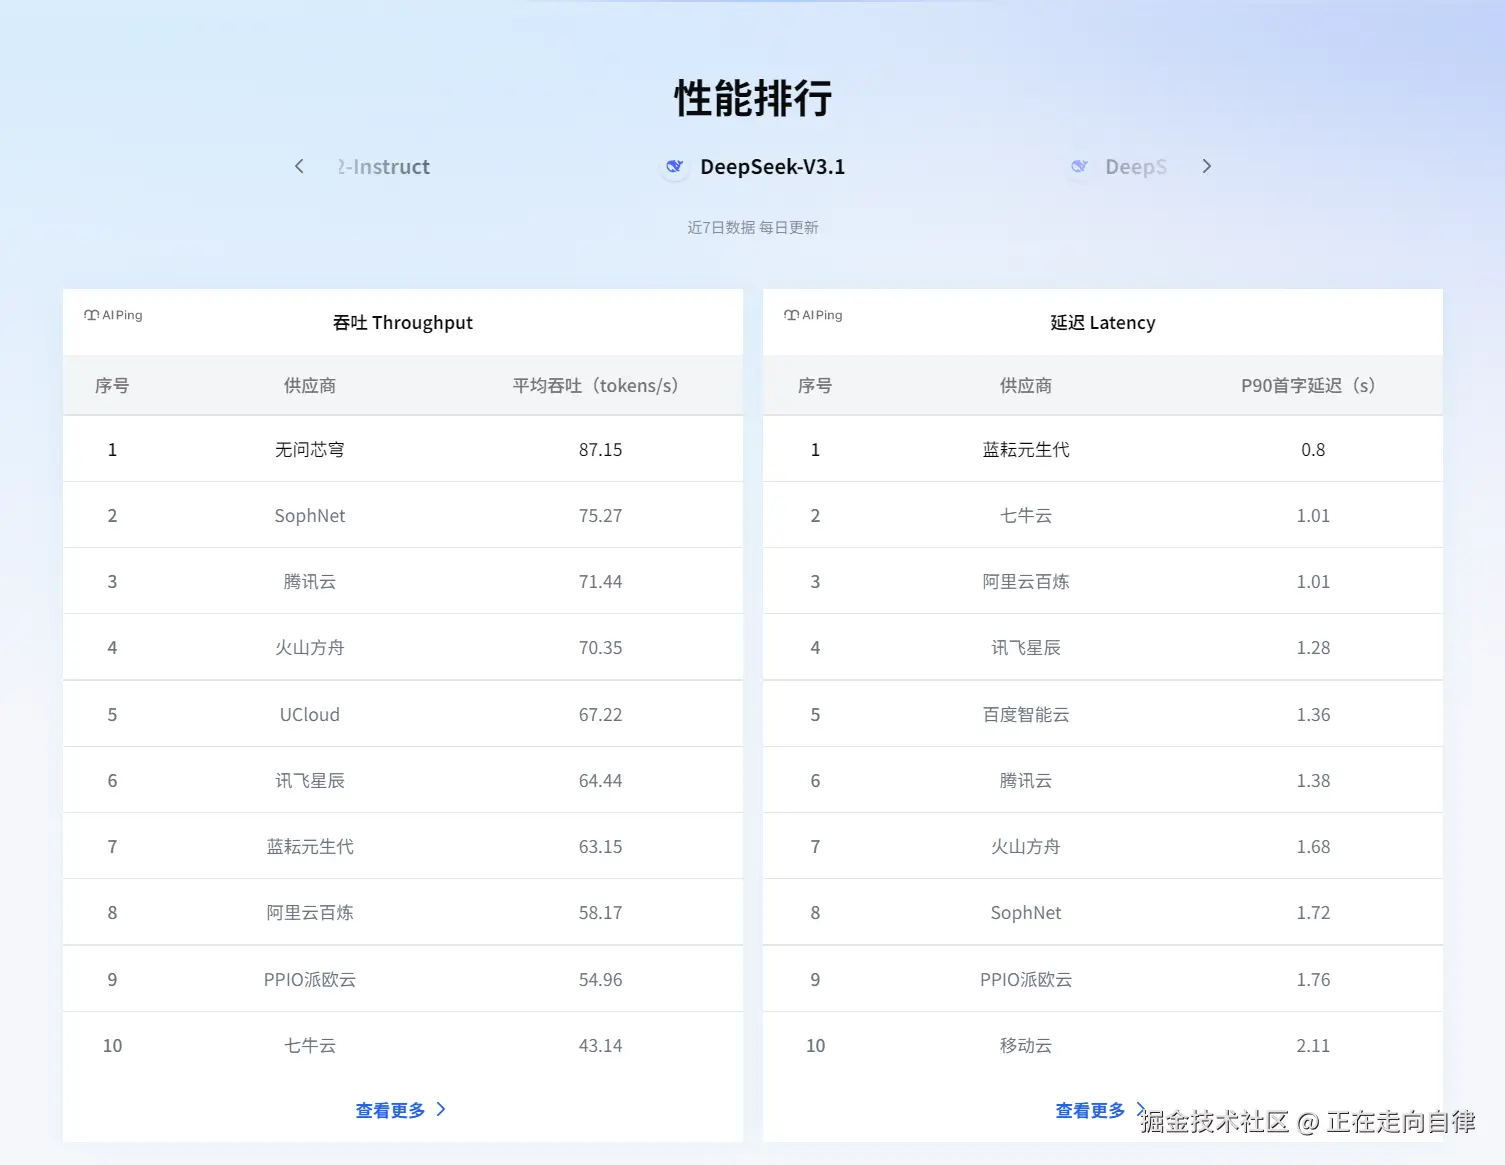Click latency value 2.11
1505x1165 pixels.
point(1313,1046)
